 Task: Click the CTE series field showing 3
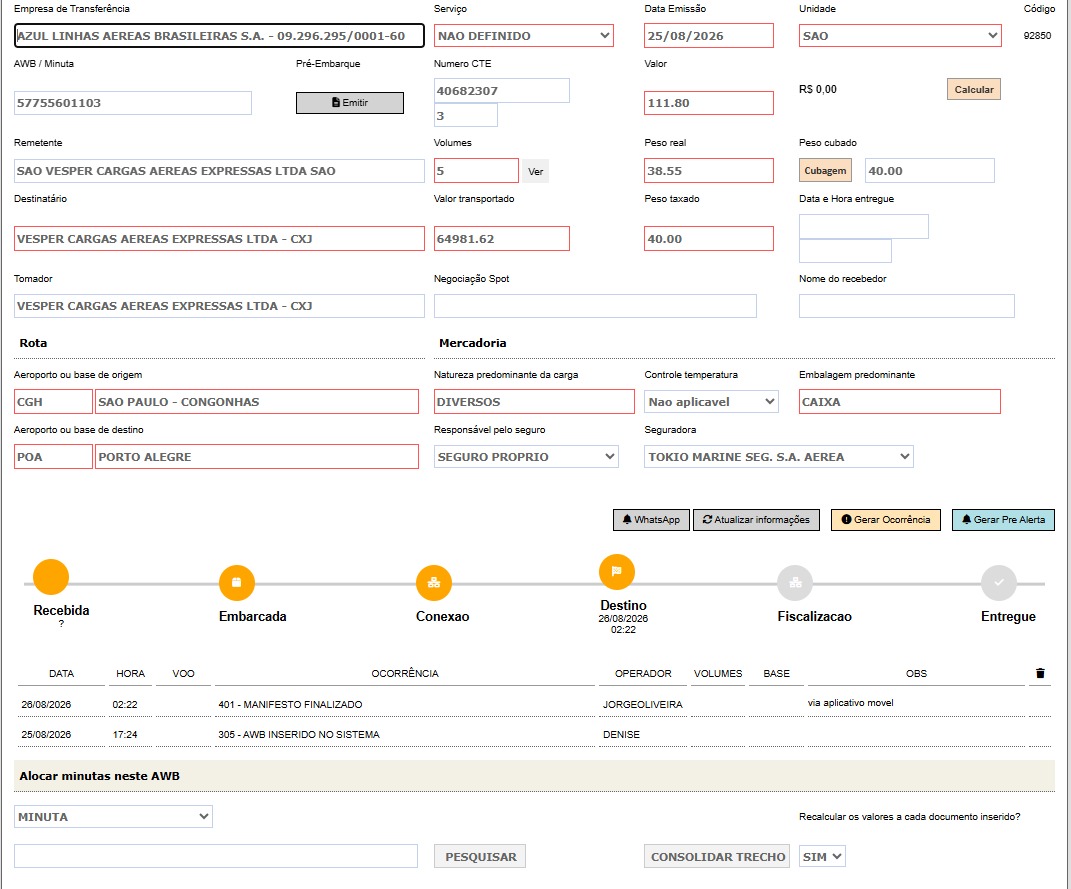pos(466,115)
